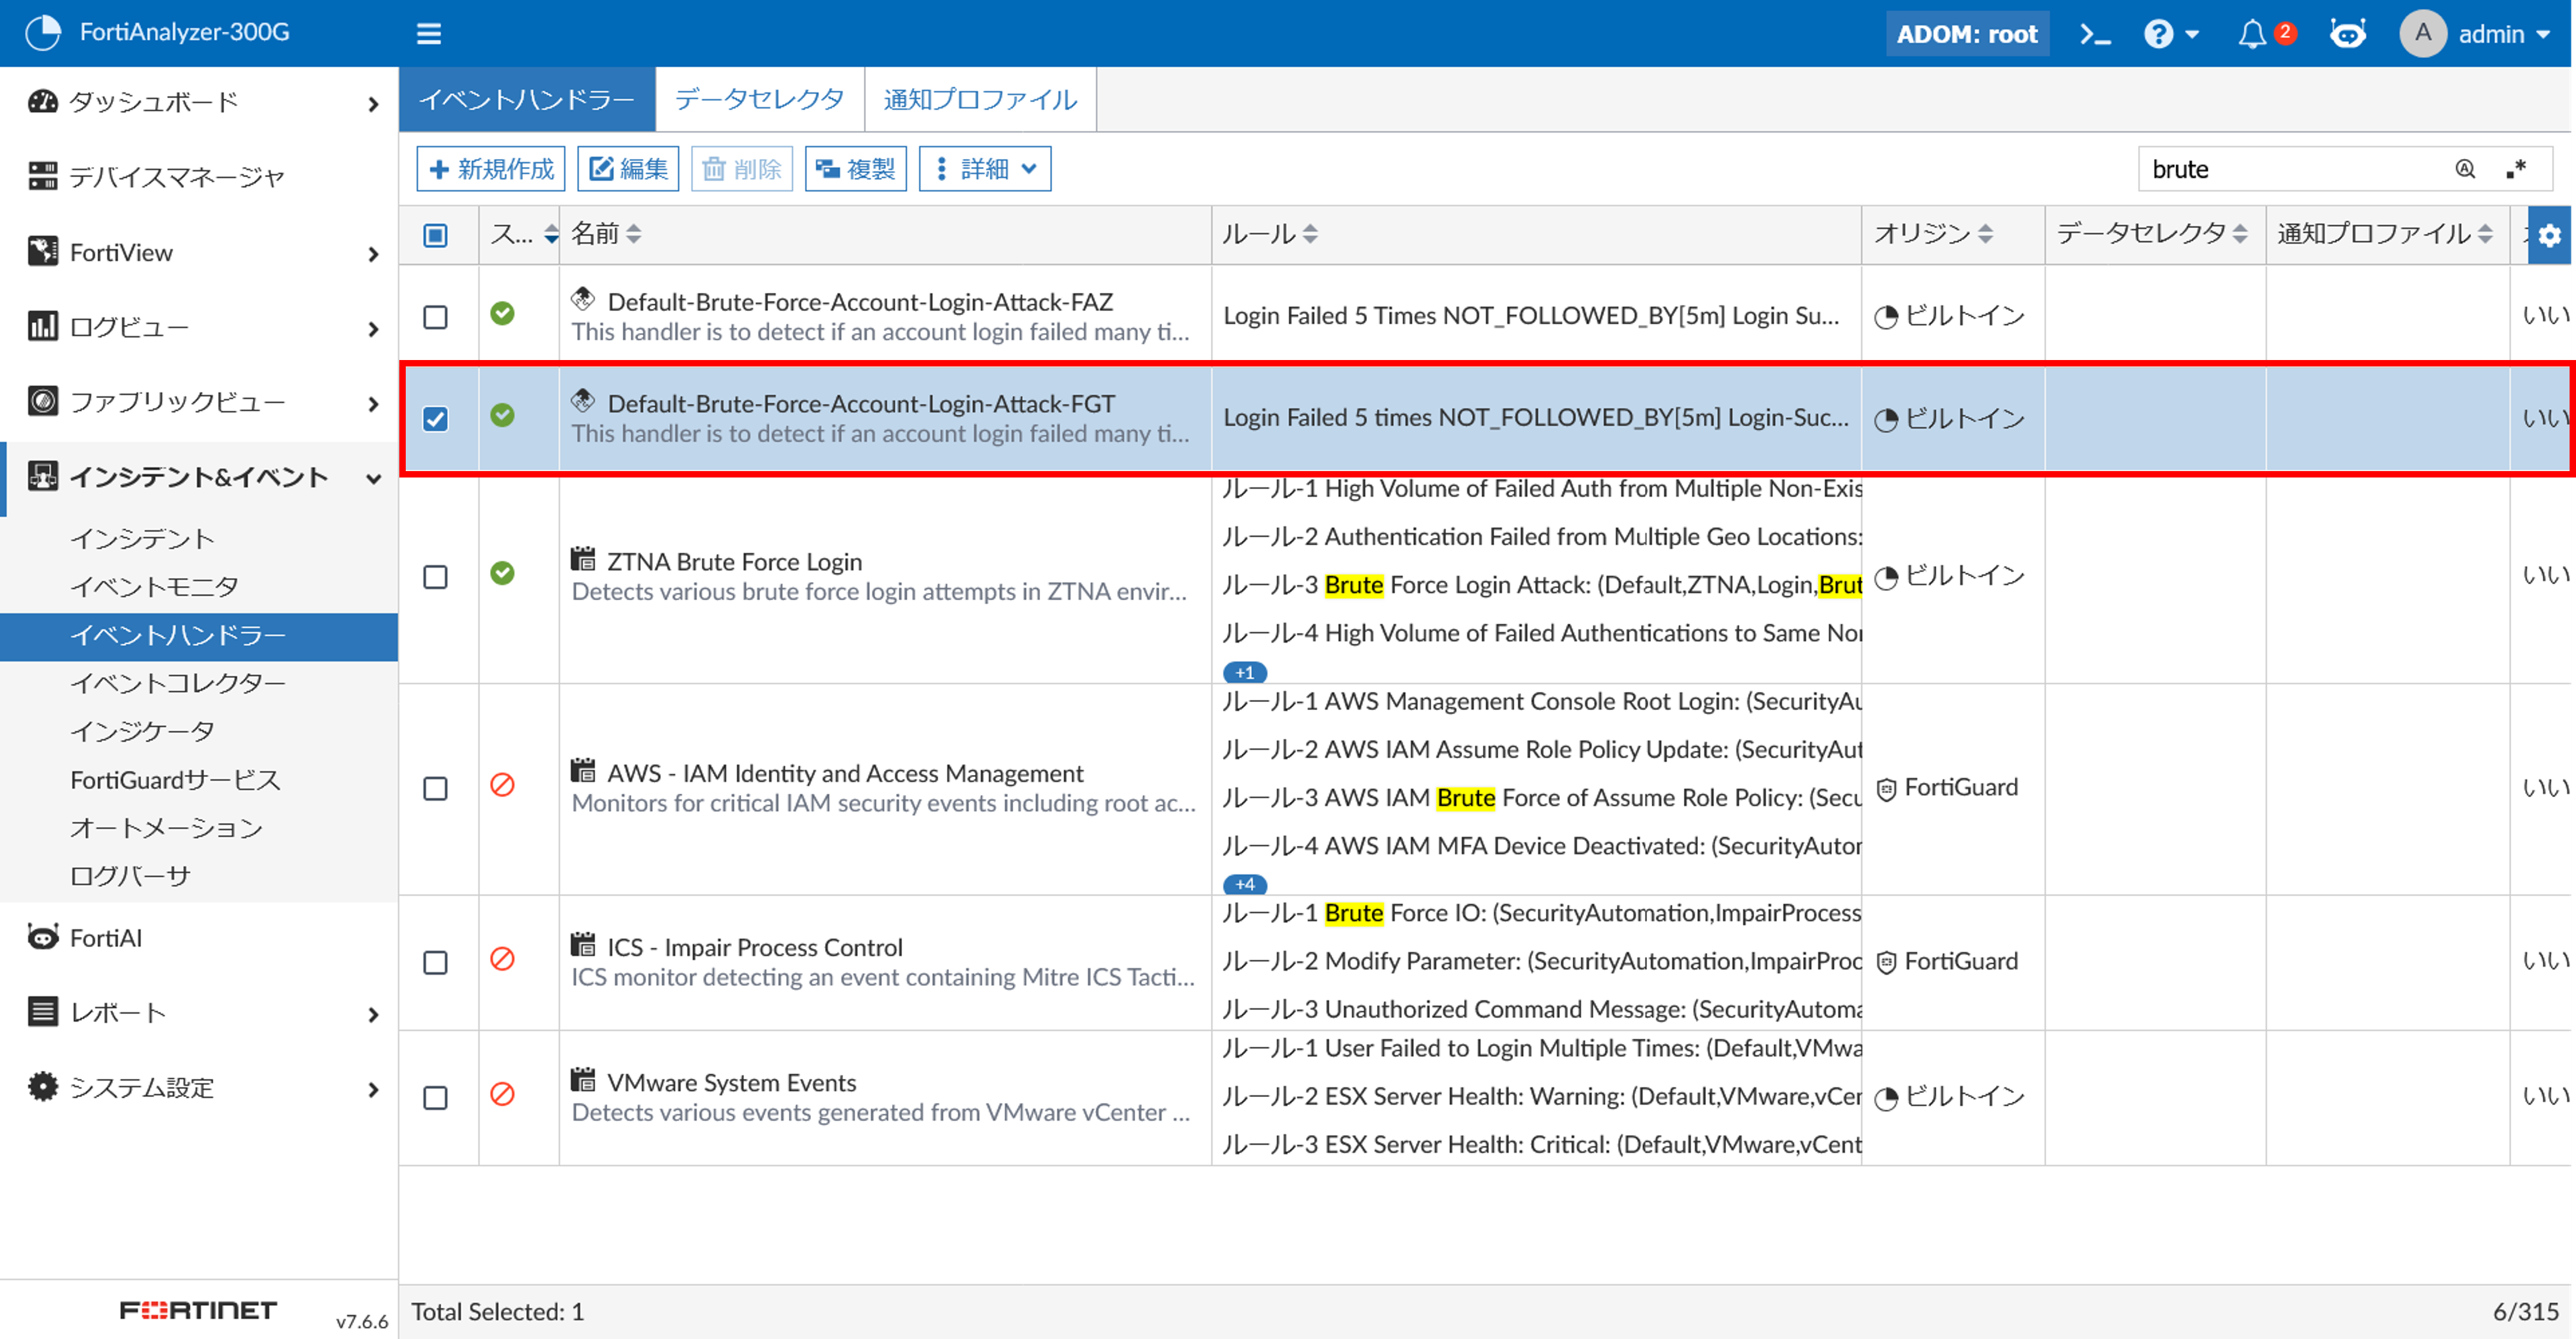This screenshot has width=2576, height=1339.
Task: Click the table column settings gear icon
Action: (x=2549, y=235)
